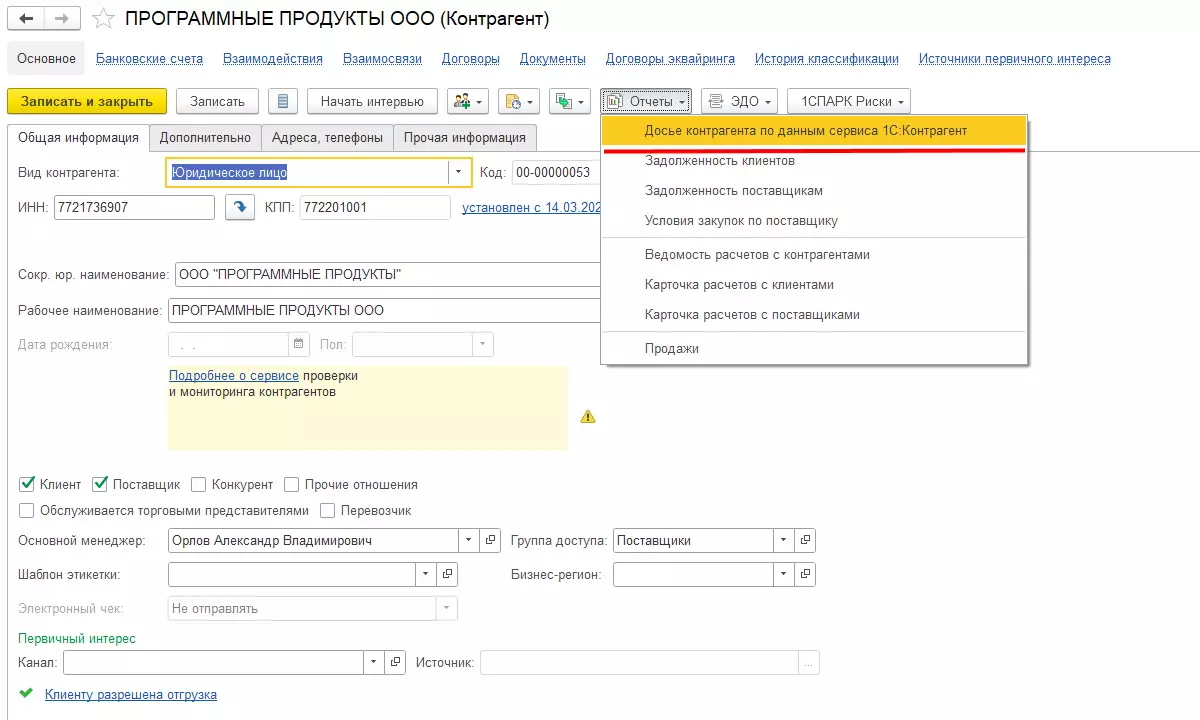This screenshot has width=1200, height=720.
Task: Uncheck the Клиент checkbox
Action: [x=27, y=485]
